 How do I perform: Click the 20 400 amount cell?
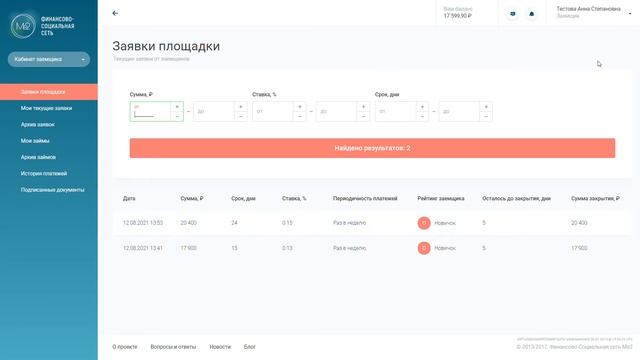pyautogui.click(x=189, y=223)
